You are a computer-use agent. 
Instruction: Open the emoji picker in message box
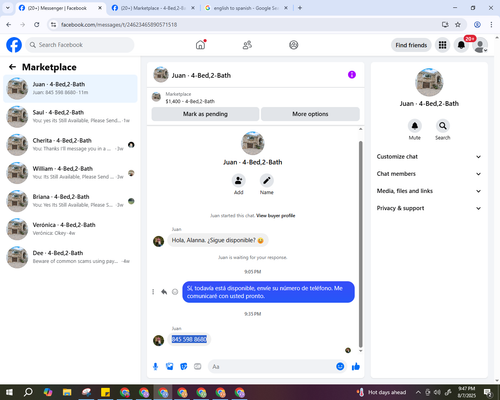click(x=340, y=367)
